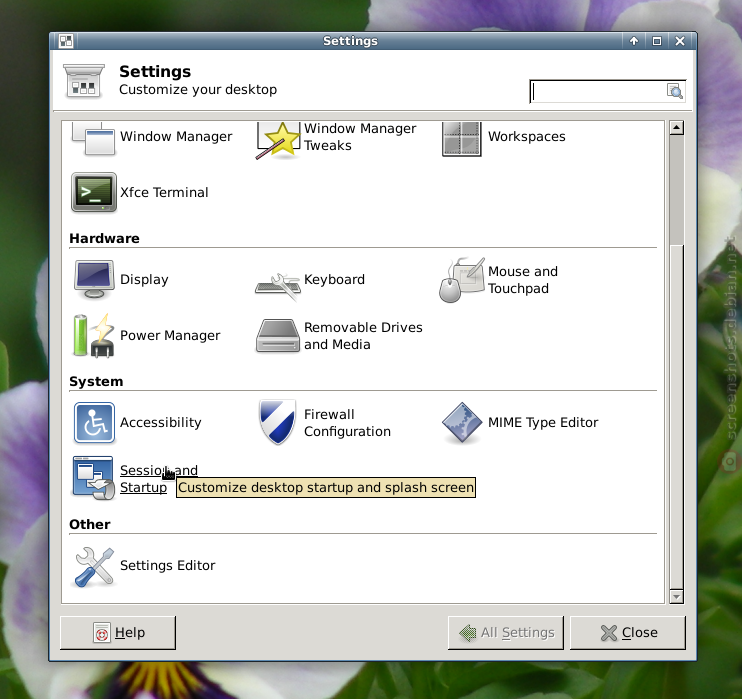This screenshot has width=742, height=699.
Task: Click 'Removable Drives and Media' label text
Action: (x=363, y=336)
